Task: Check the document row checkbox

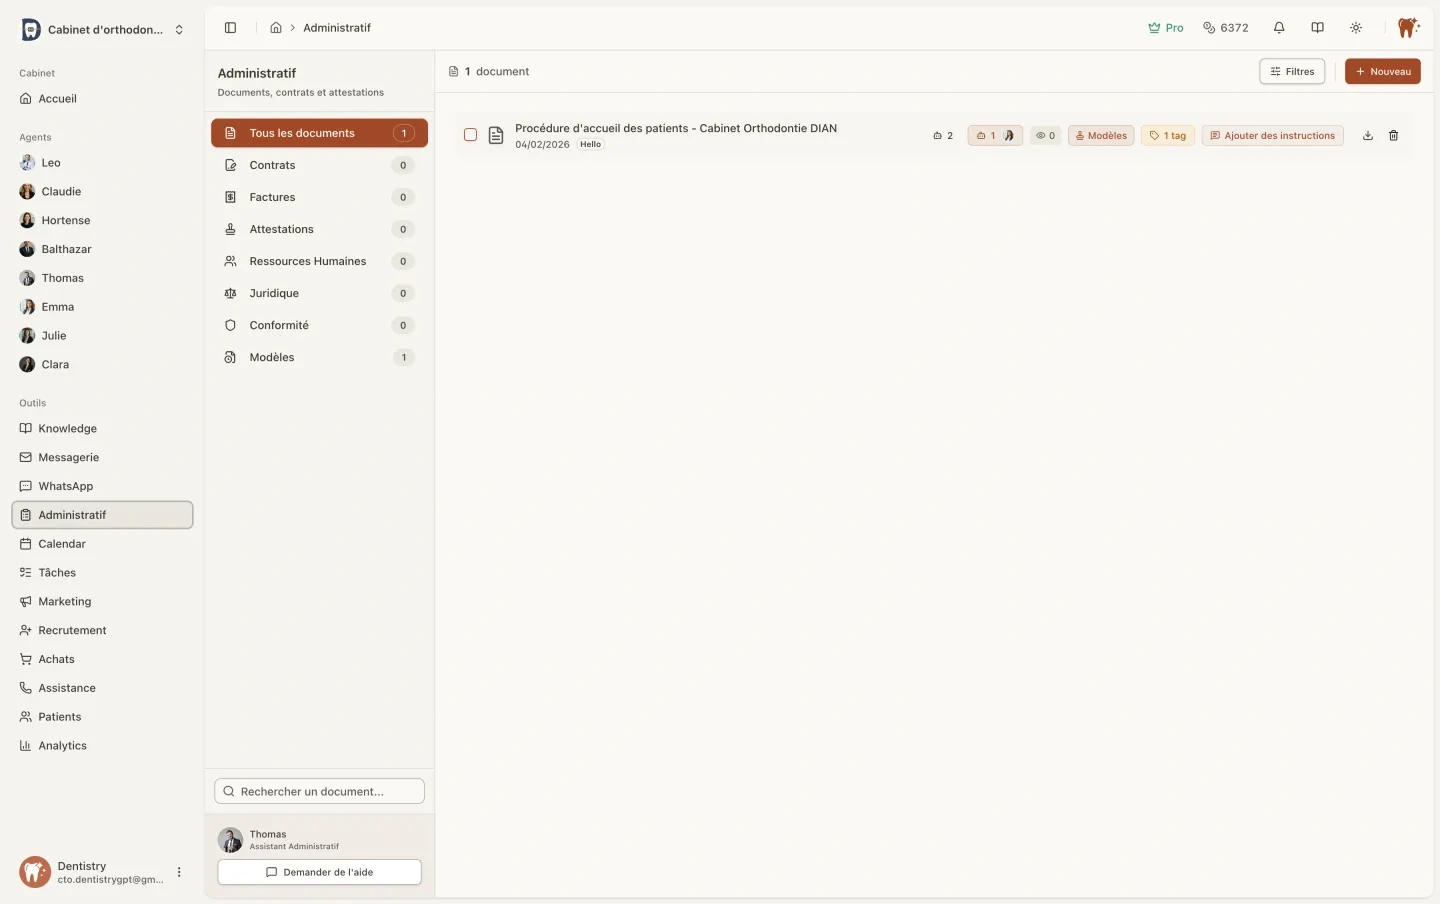Action: click(x=470, y=135)
